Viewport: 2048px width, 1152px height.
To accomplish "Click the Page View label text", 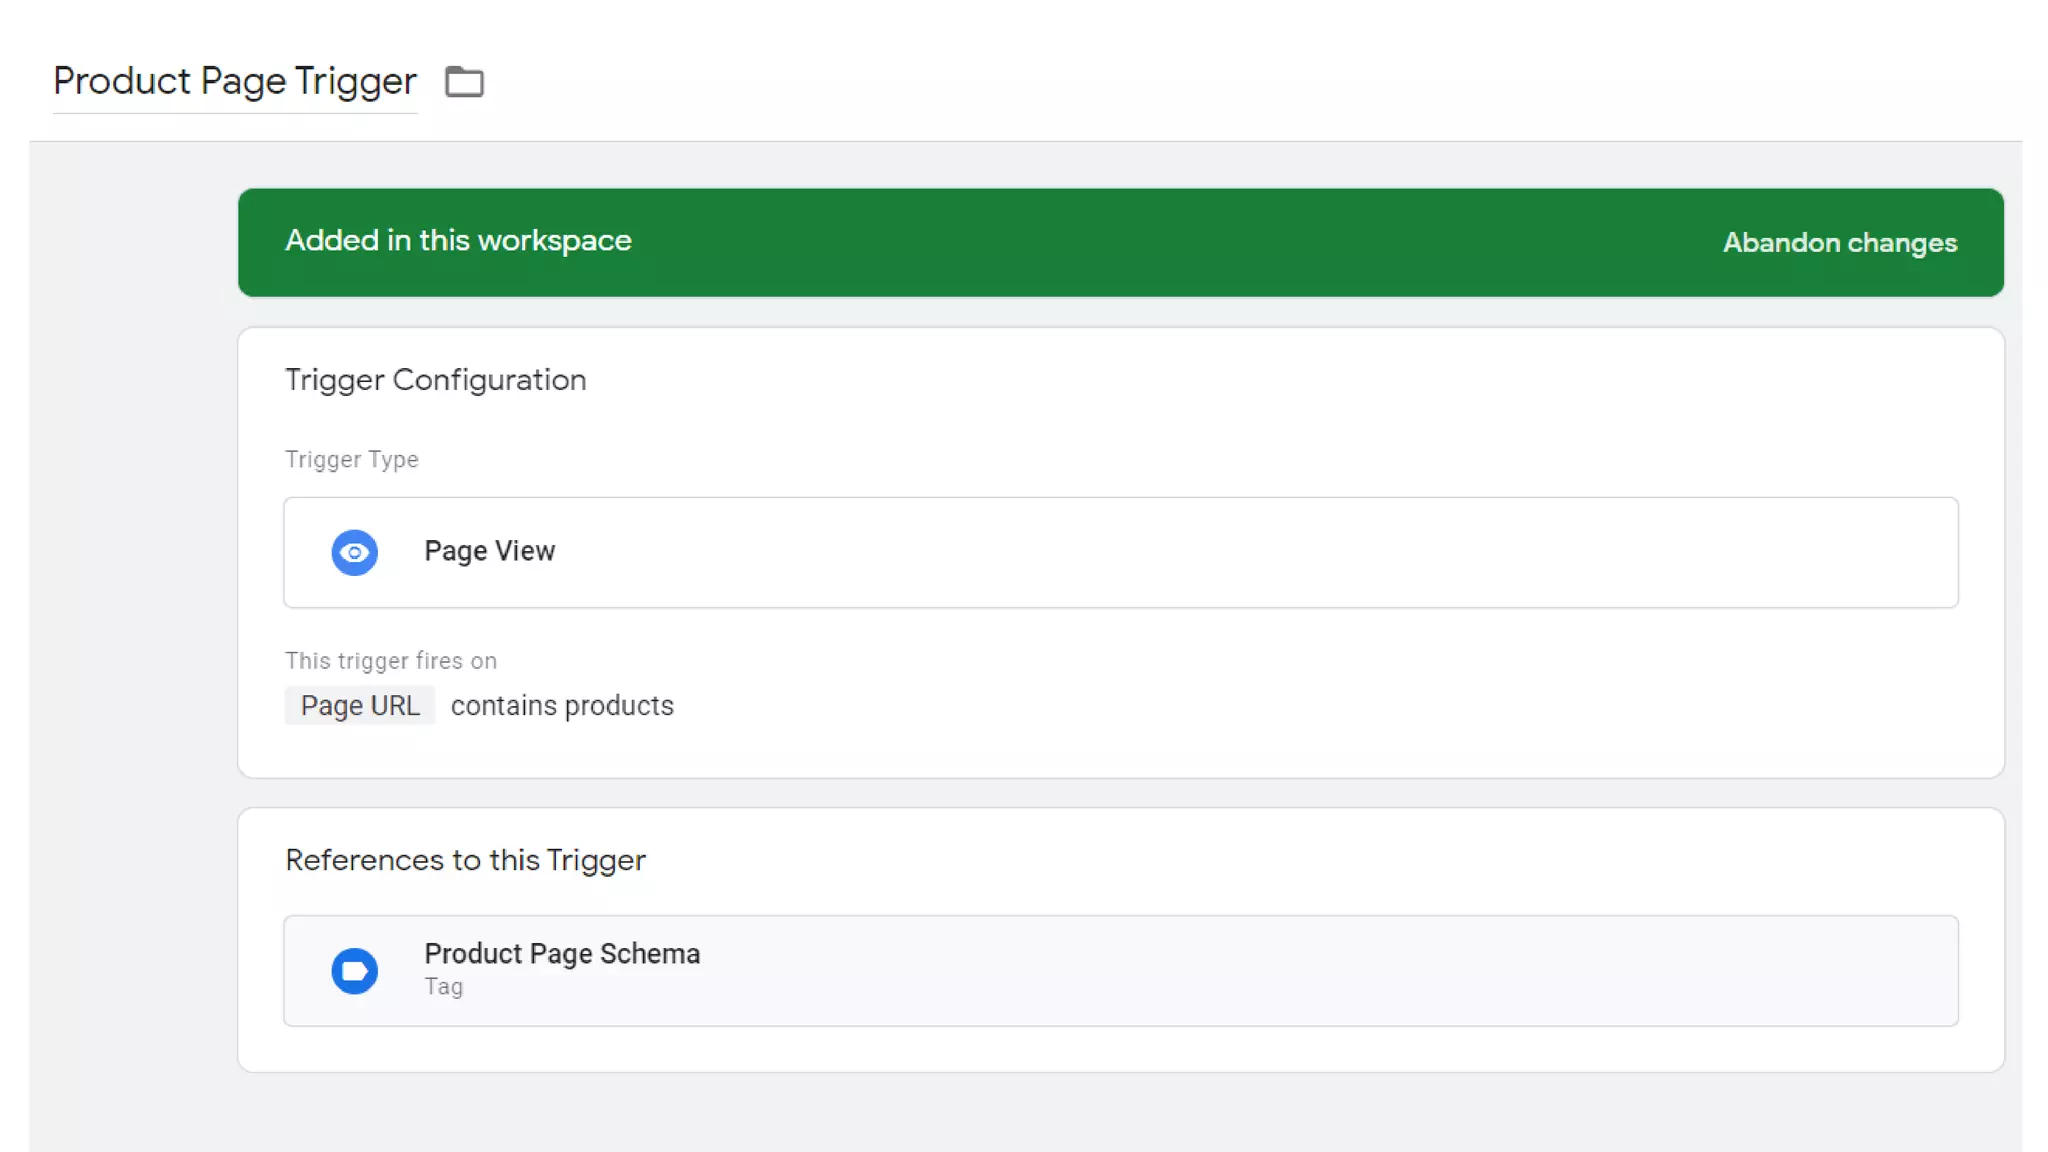I will tap(489, 551).
